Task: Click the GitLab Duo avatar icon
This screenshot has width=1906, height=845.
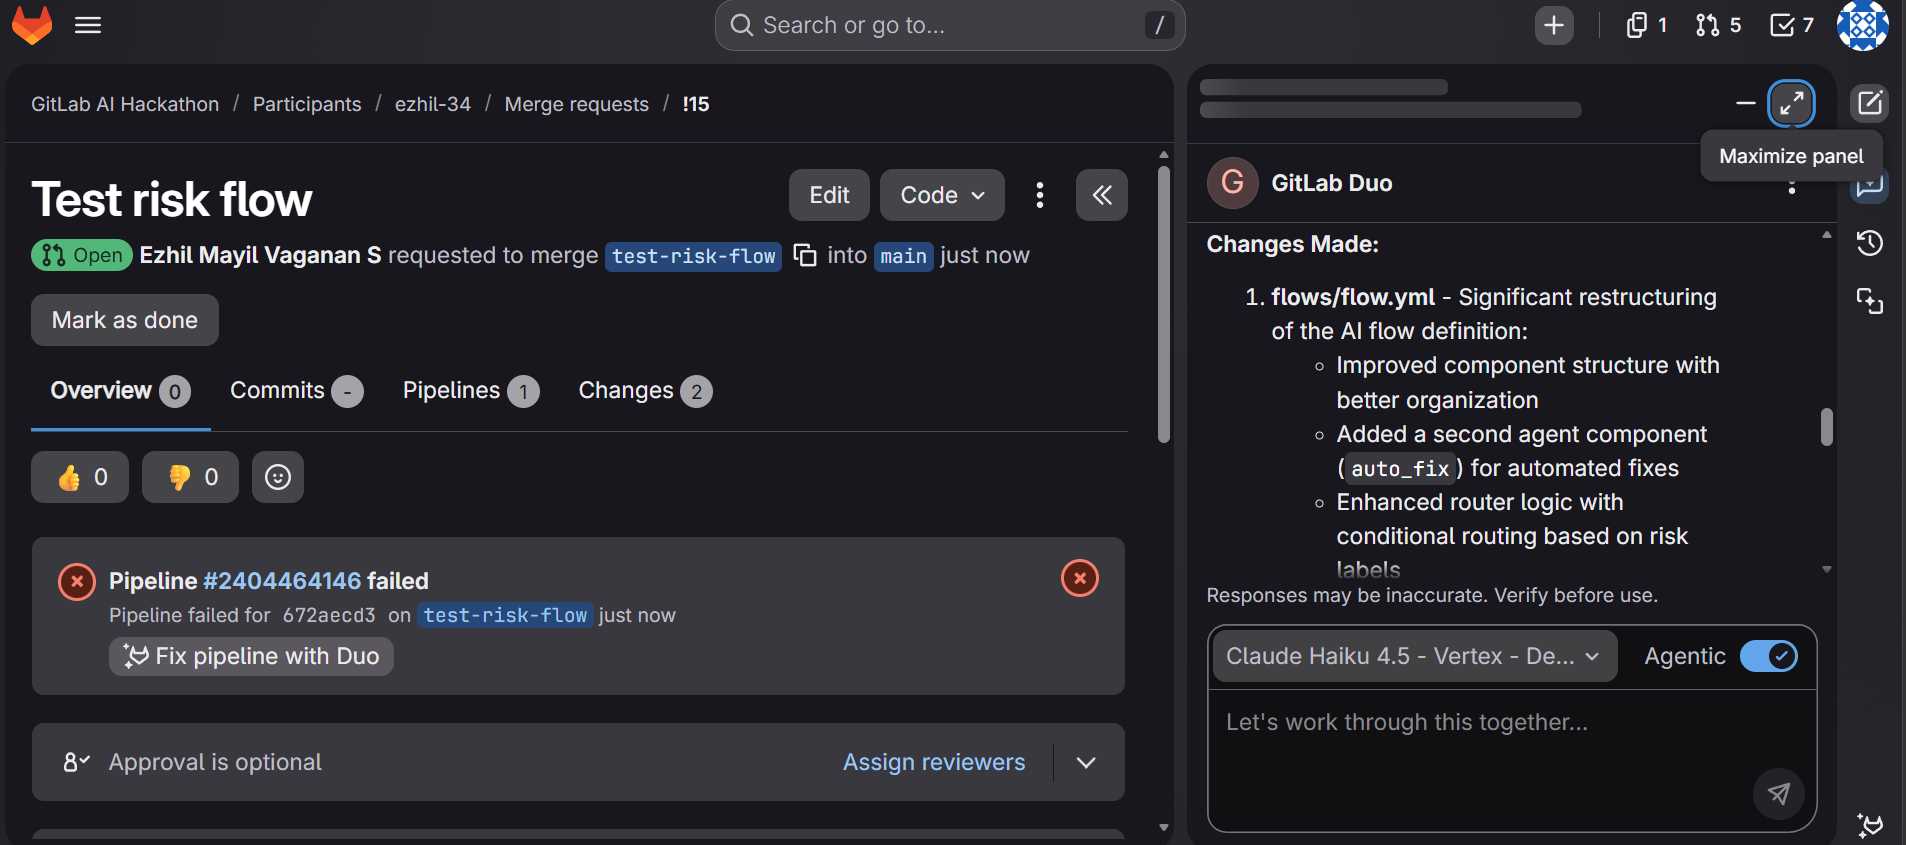Action: (x=1233, y=183)
